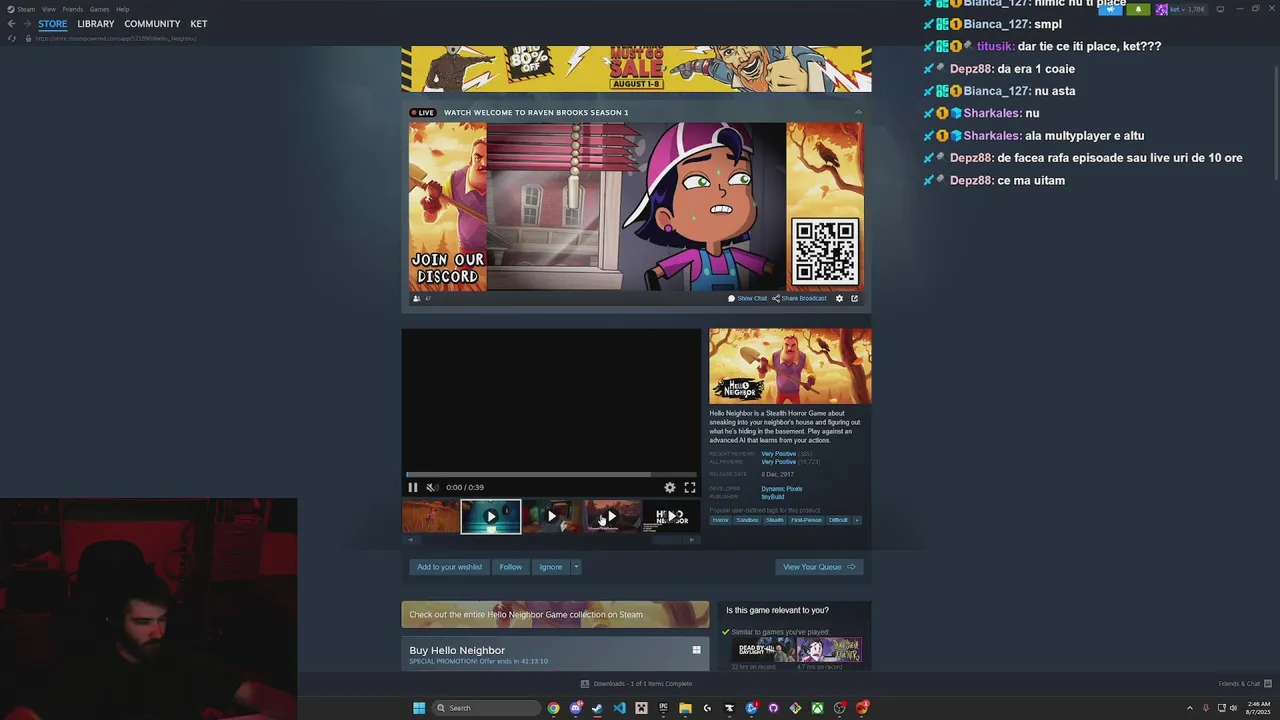Click Share Broadcast link
Image resolution: width=1280 pixels, height=720 pixels.
799,298
